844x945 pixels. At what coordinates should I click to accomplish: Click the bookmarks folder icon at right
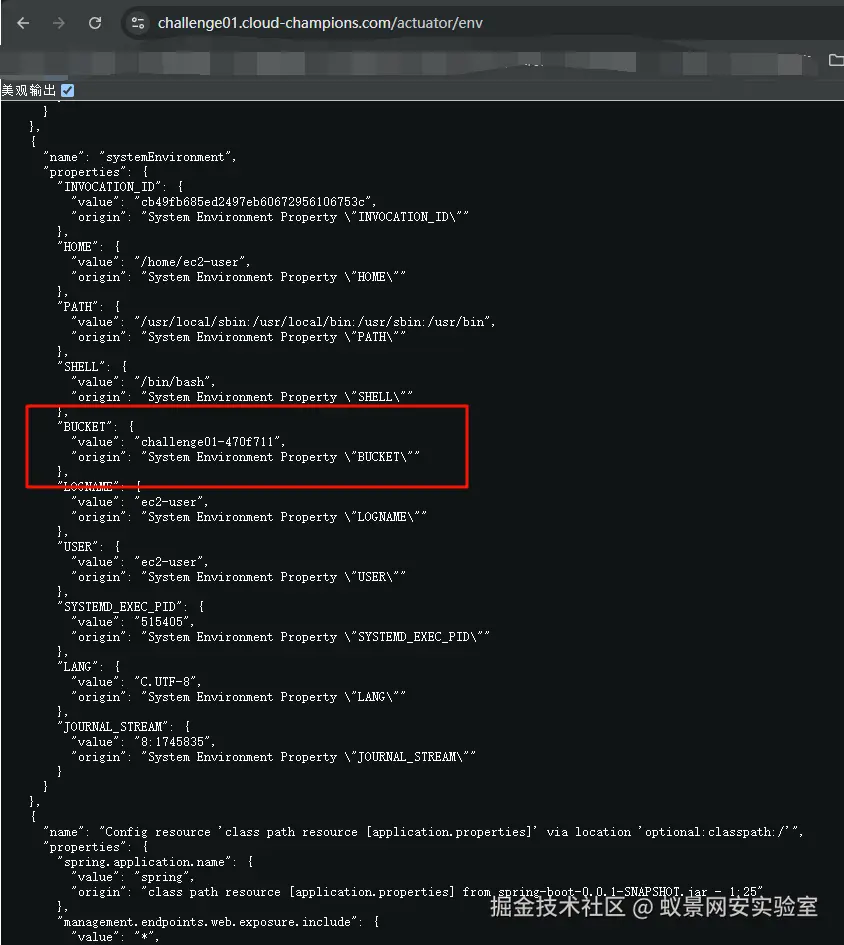836,60
